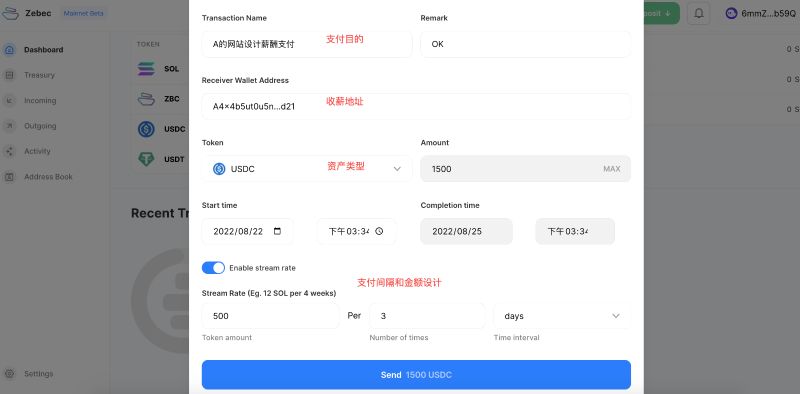
Task: Click the Mainnet Beta badge
Action: click(x=83, y=13)
